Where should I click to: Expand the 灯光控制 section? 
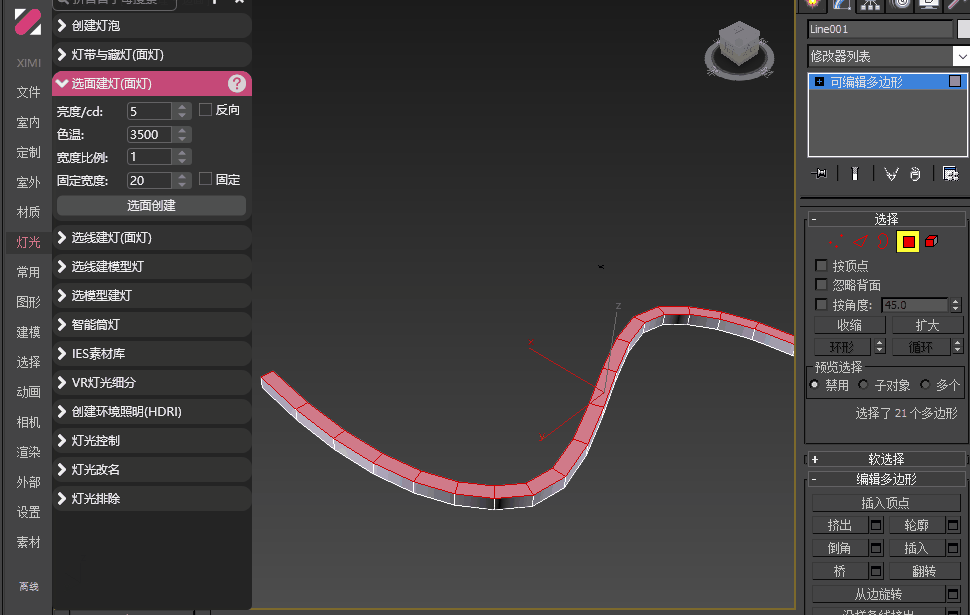(152, 441)
